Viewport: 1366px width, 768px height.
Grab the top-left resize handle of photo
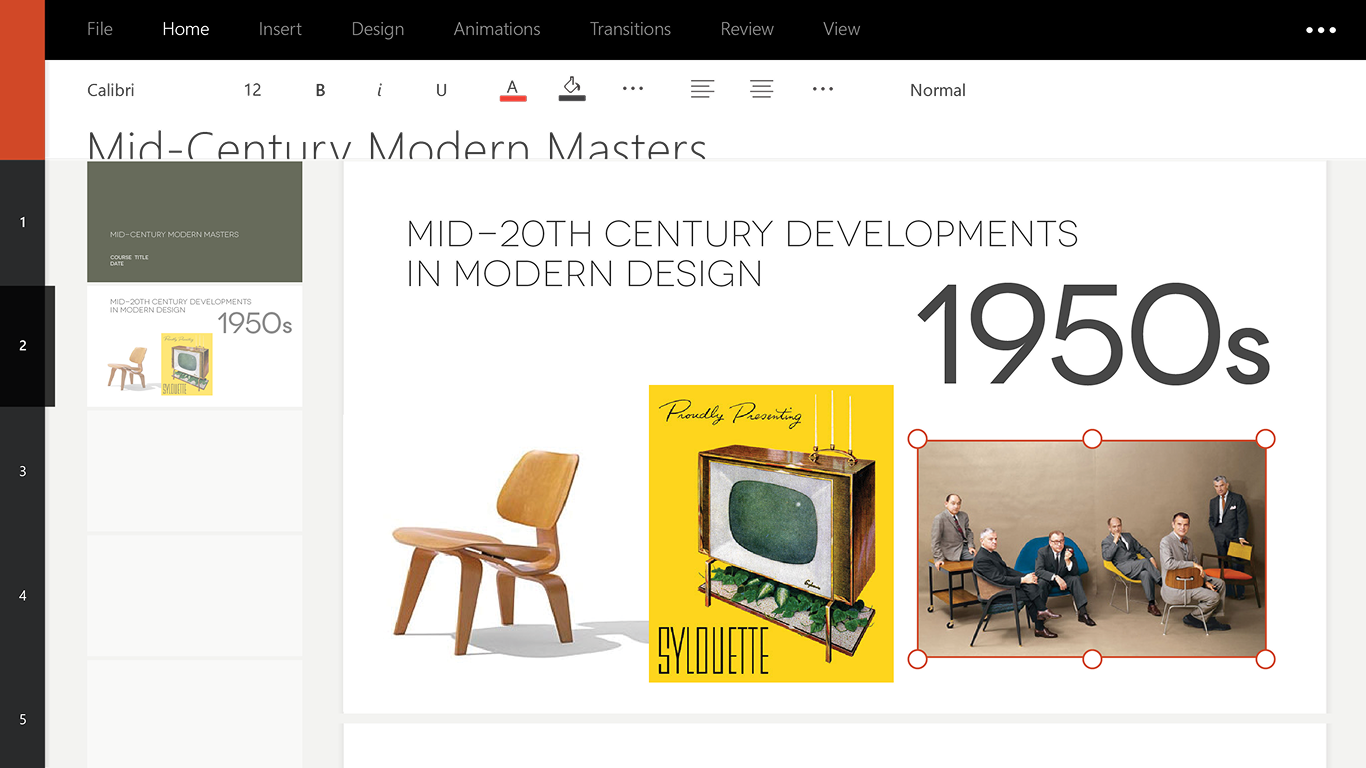pos(917,439)
